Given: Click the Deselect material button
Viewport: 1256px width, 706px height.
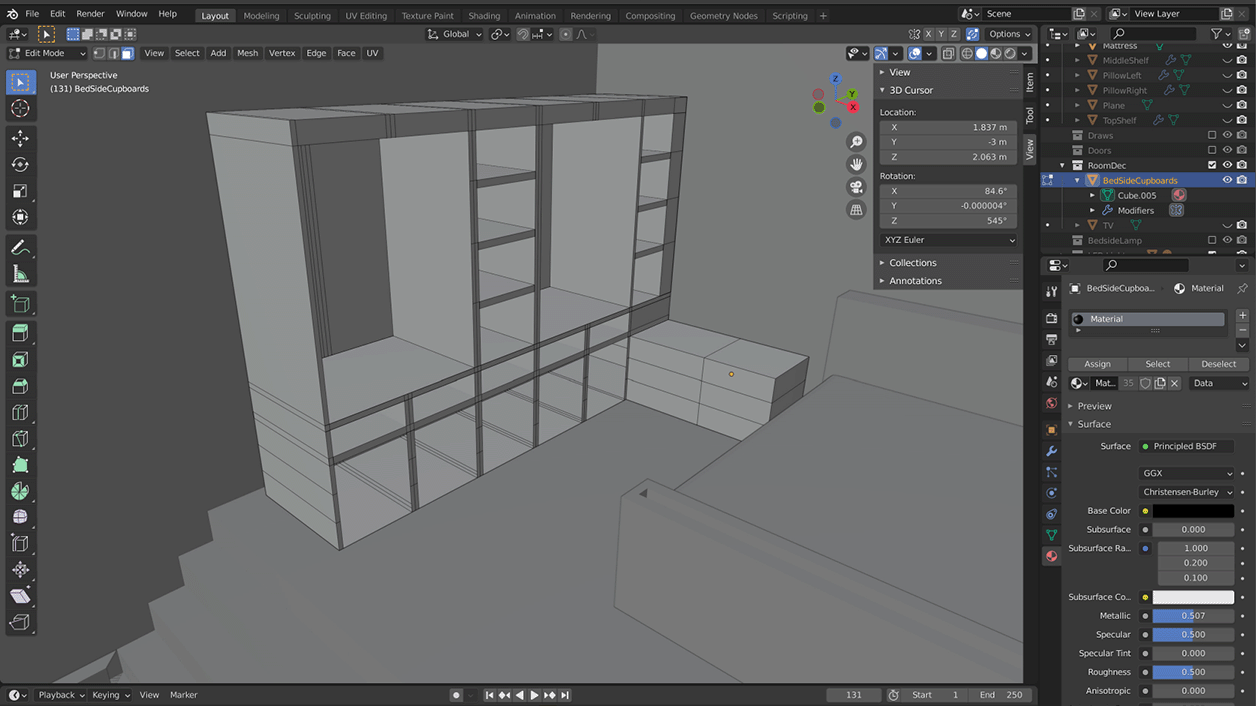Looking at the screenshot, I should 1218,364.
